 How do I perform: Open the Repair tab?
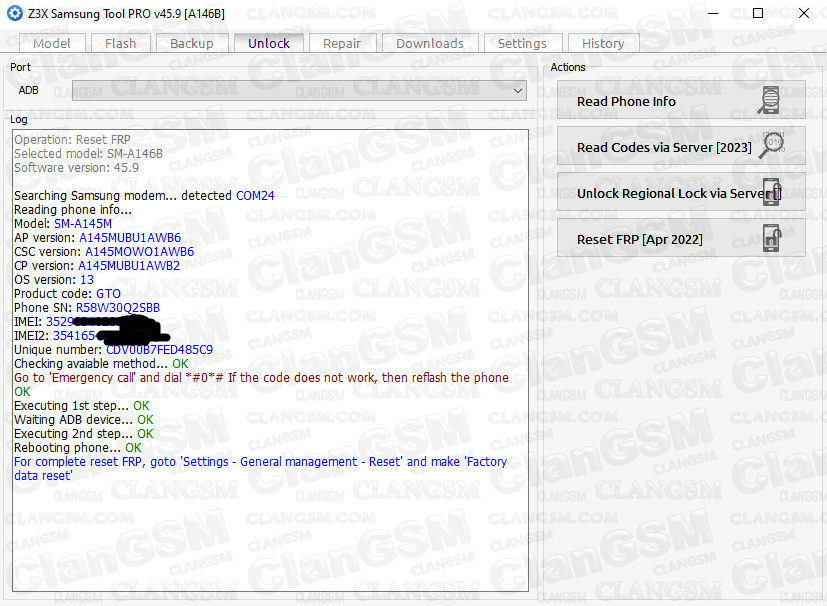tap(342, 43)
